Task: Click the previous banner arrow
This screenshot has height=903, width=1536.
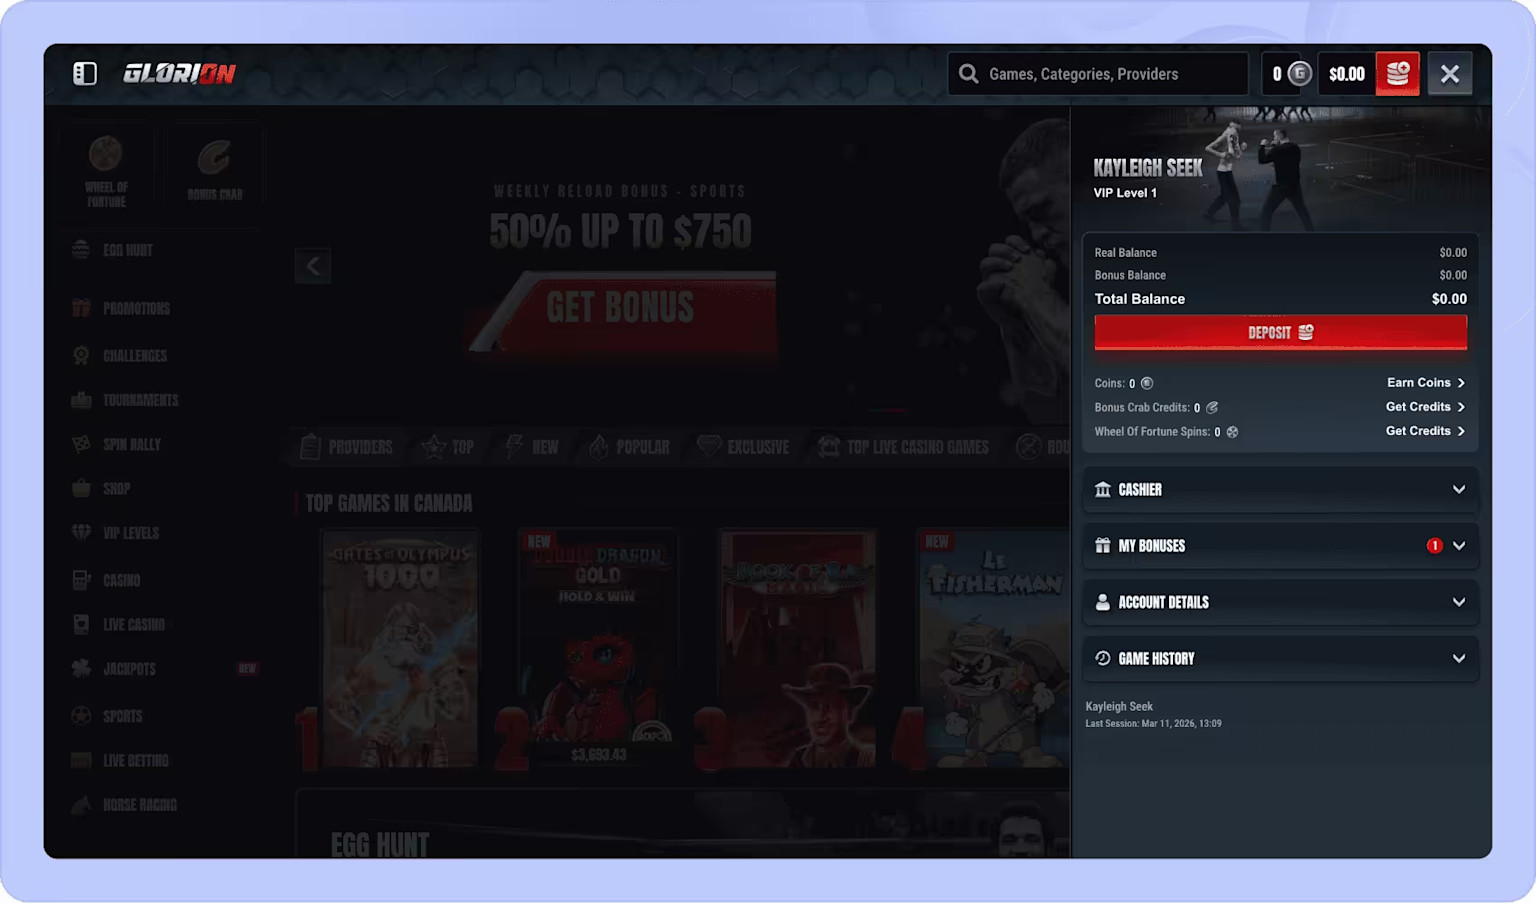Action: point(313,266)
